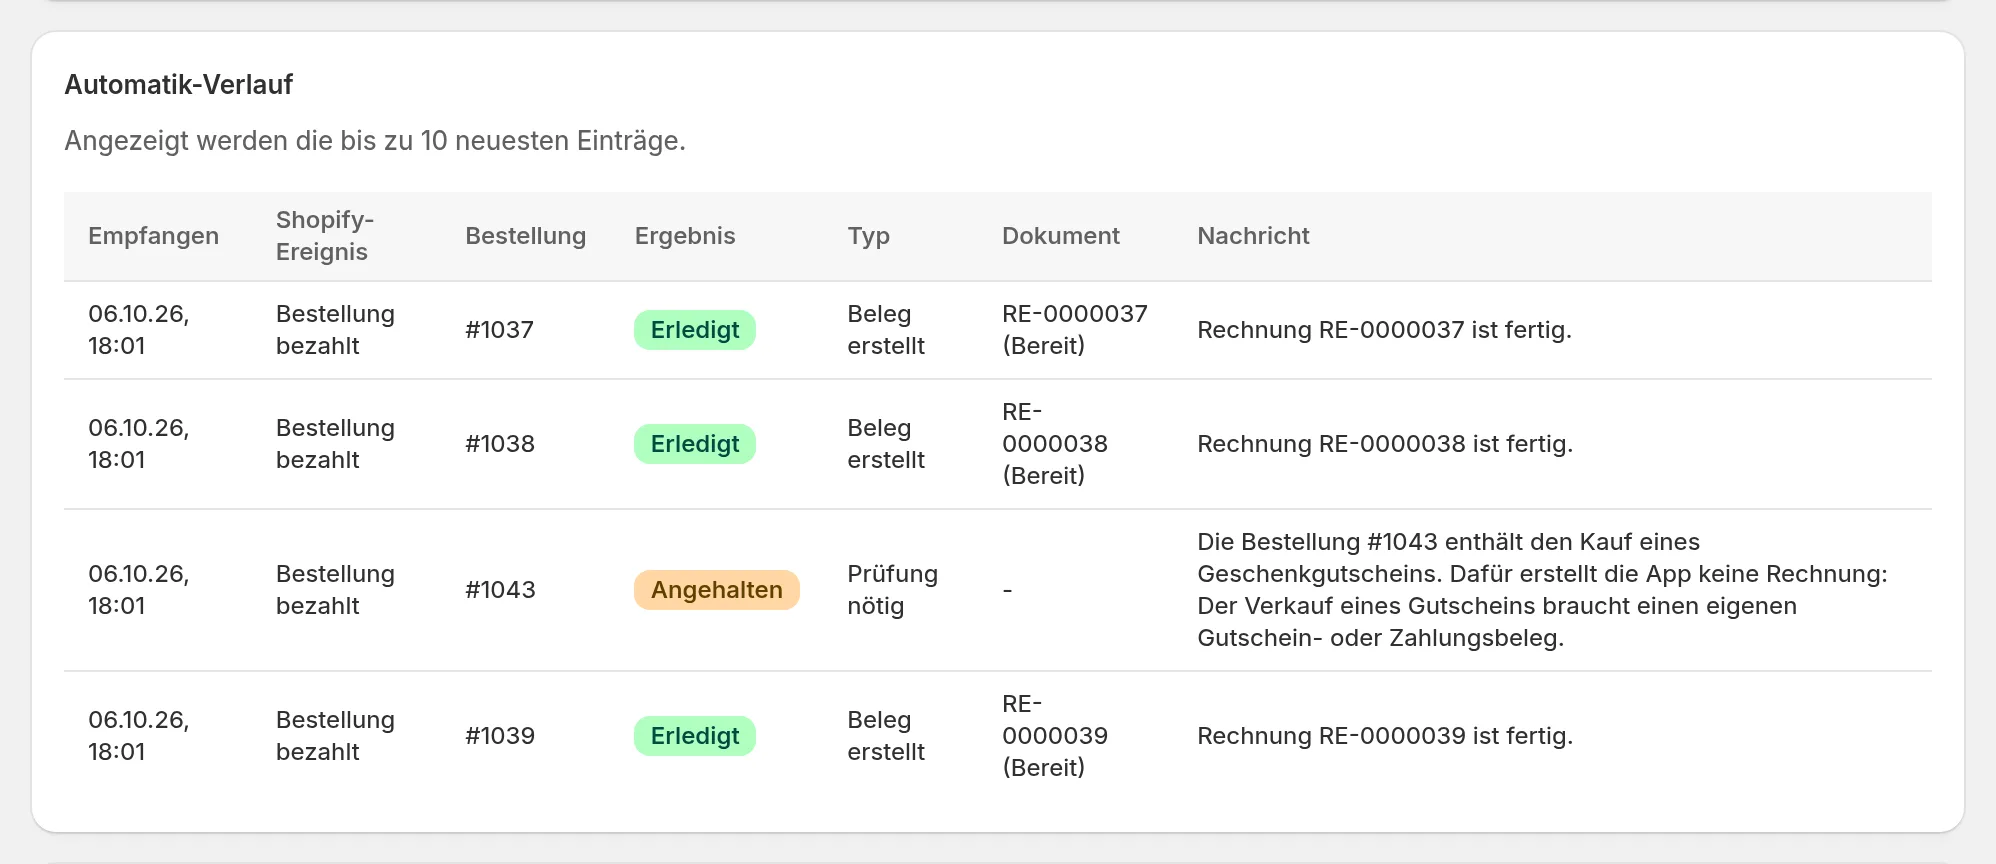Click the "Typ" column header
The height and width of the screenshot is (864, 1996).
coord(868,236)
